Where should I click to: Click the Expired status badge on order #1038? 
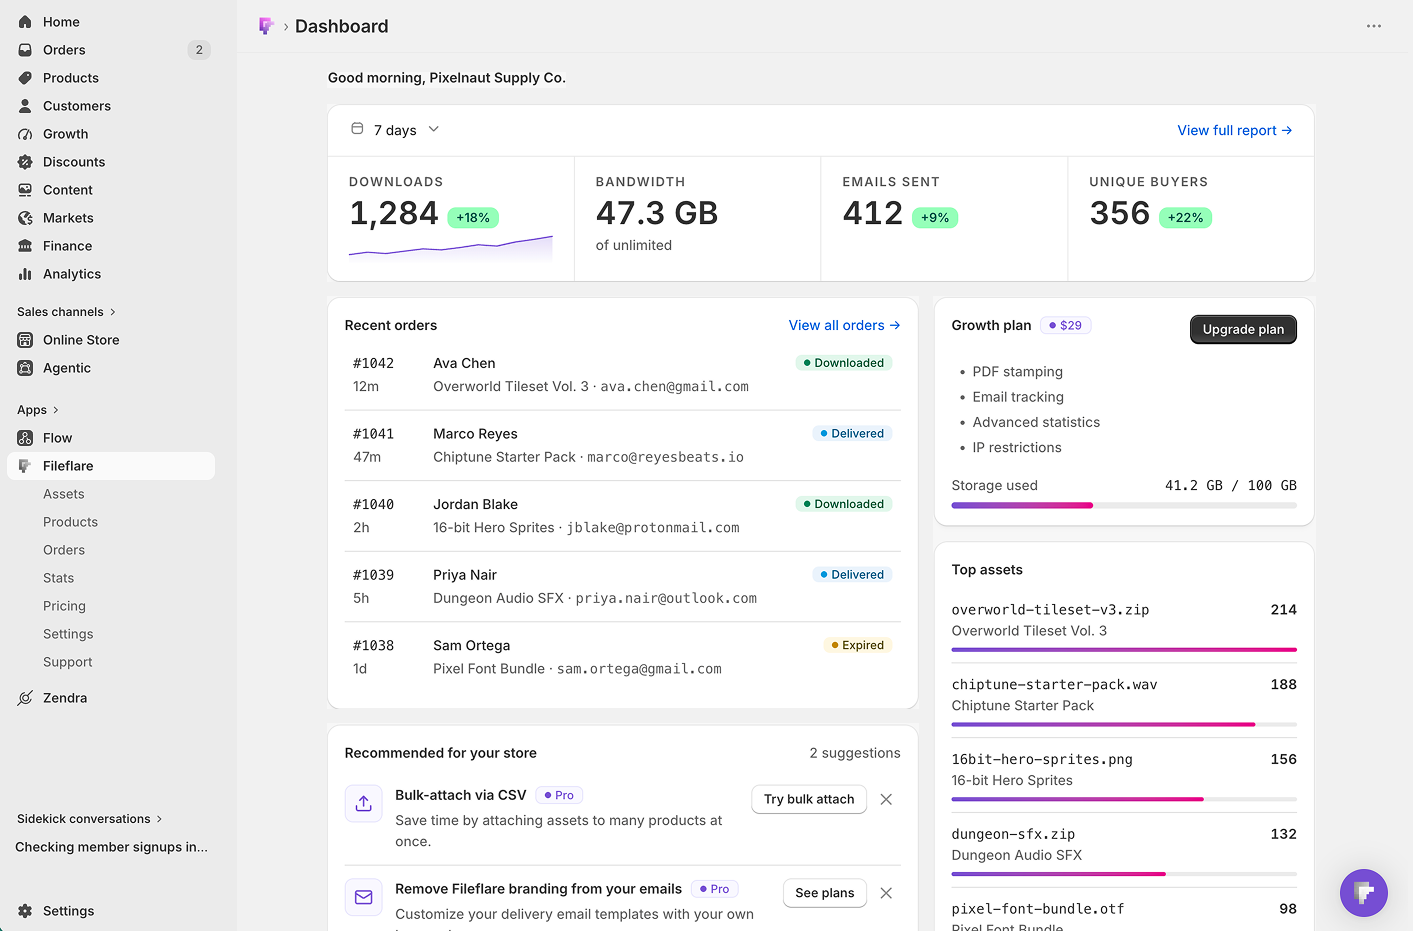(858, 645)
